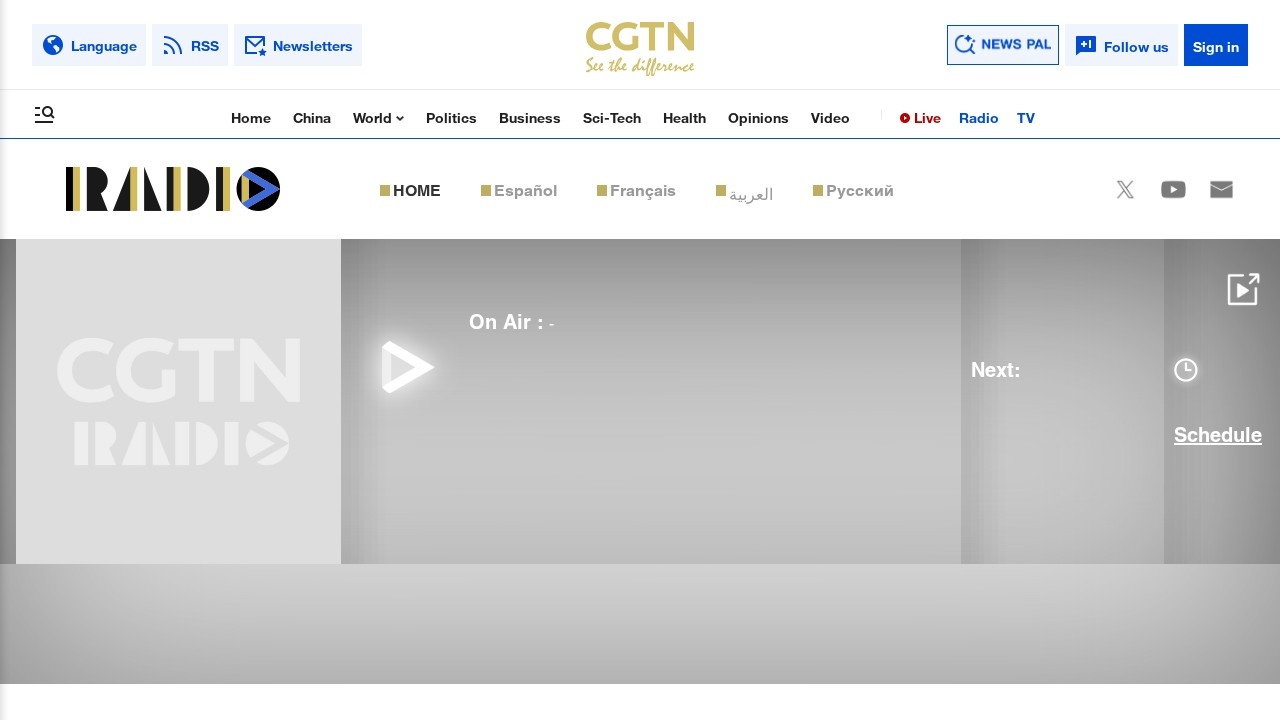
Task: Open the Business section
Action: [x=530, y=118]
